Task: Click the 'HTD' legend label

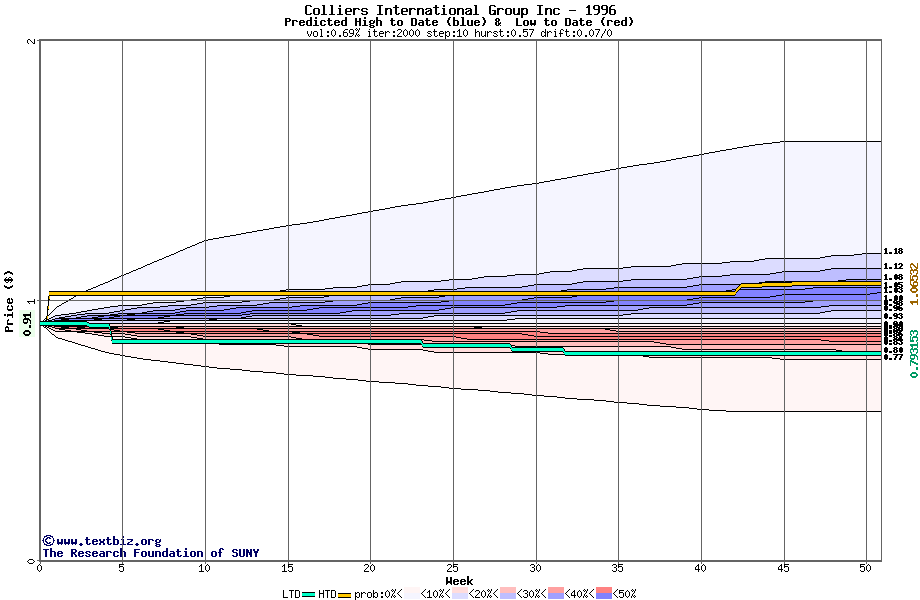Action: [x=327, y=594]
